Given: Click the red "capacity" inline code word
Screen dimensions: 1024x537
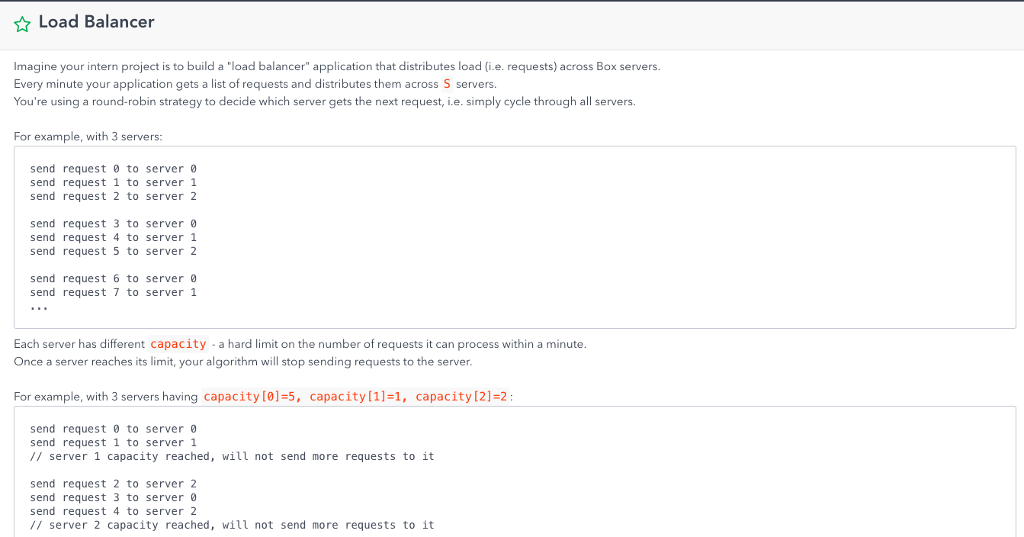Looking at the screenshot, I should [x=178, y=344].
